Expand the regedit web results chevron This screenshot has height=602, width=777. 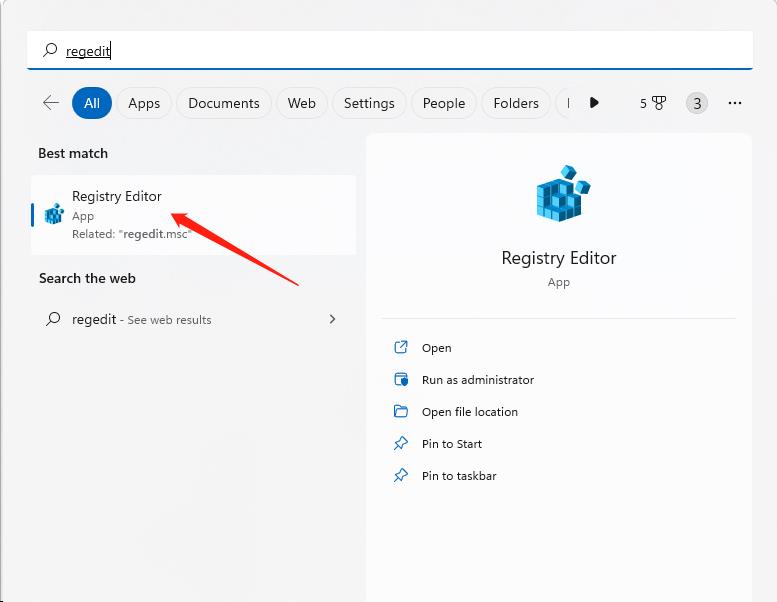click(x=332, y=320)
